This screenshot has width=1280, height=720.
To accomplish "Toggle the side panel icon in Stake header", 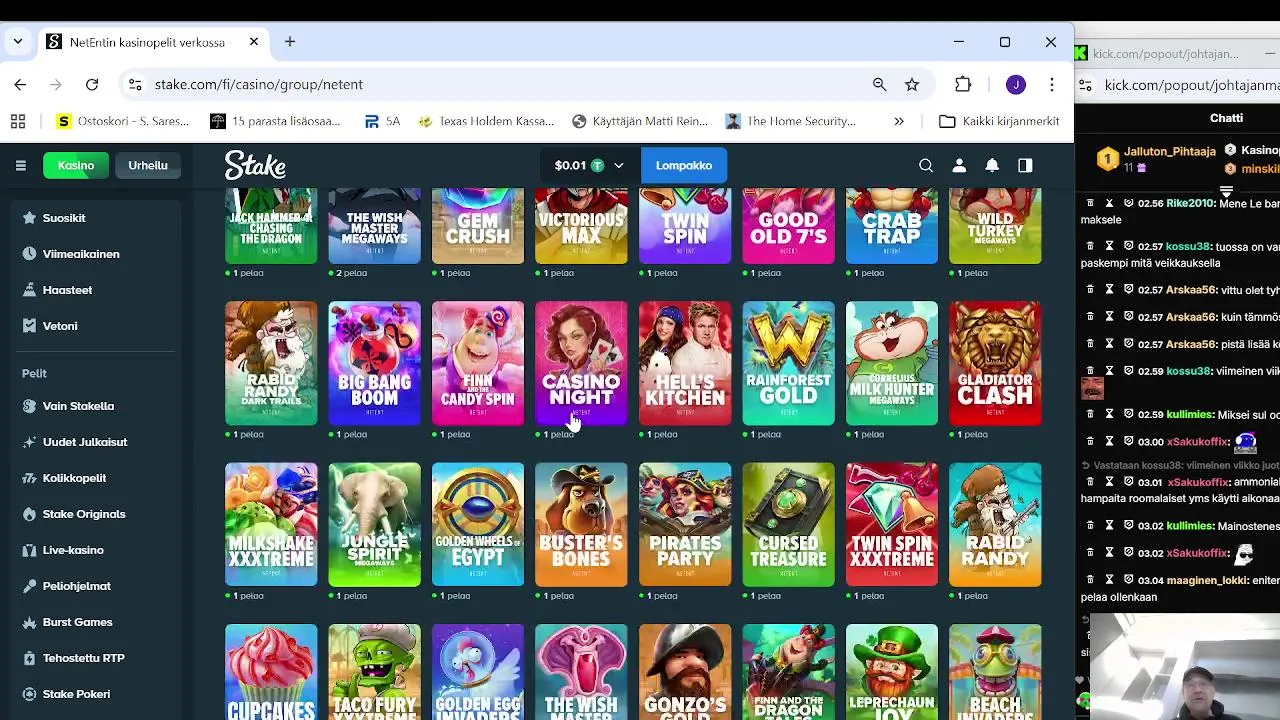I will click(x=1025, y=165).
